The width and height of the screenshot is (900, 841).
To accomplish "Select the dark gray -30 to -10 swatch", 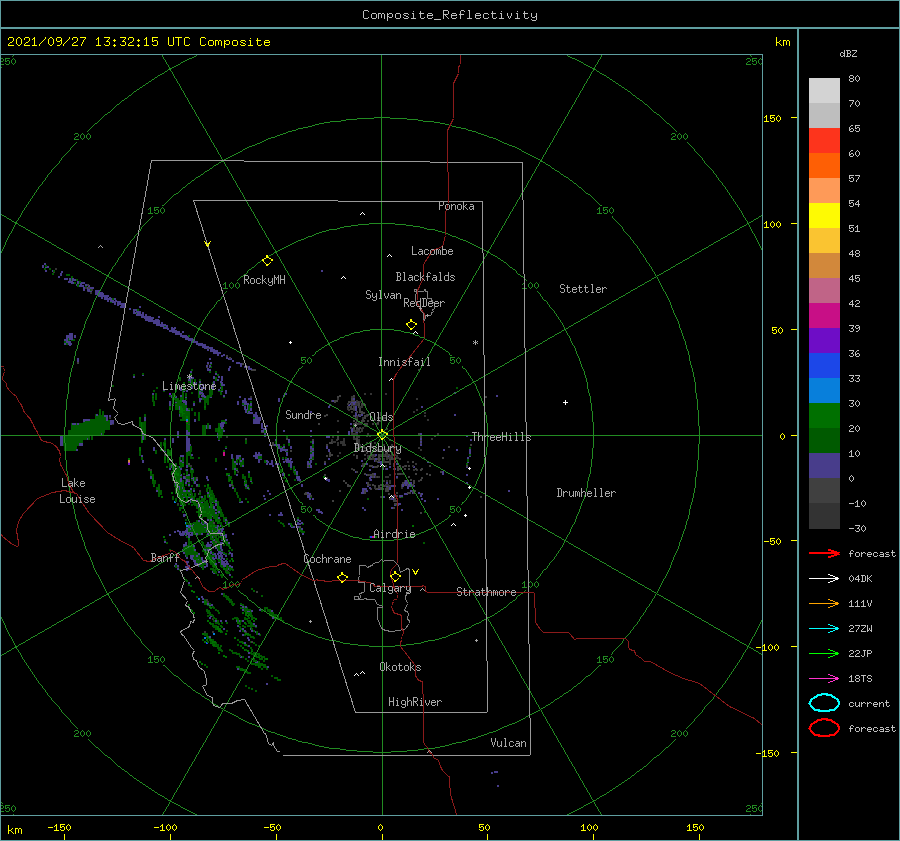I will pyautogui.click(x=824, y=516).
